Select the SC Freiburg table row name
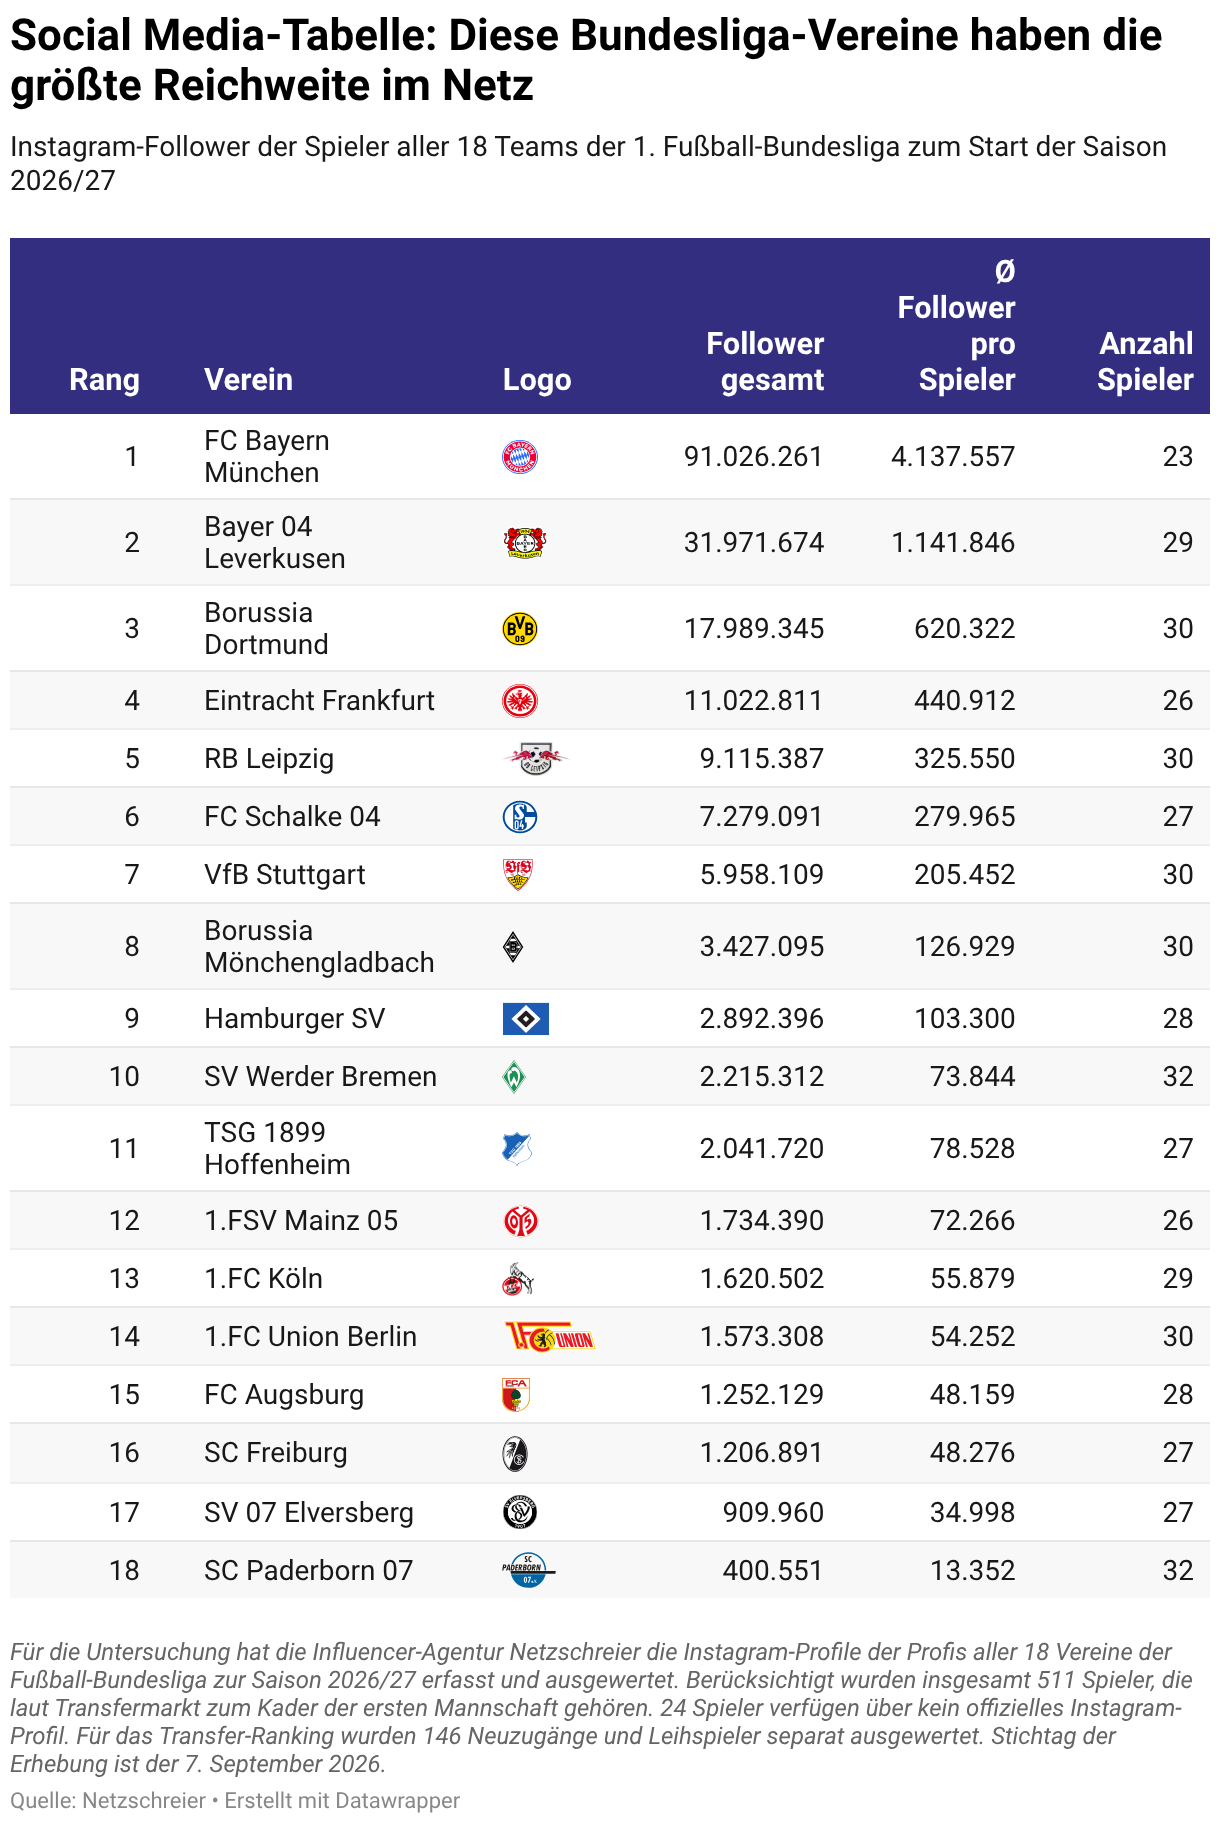Image resolution: width=1220 pixels, height=1824 pixels. coord(276,1453)
